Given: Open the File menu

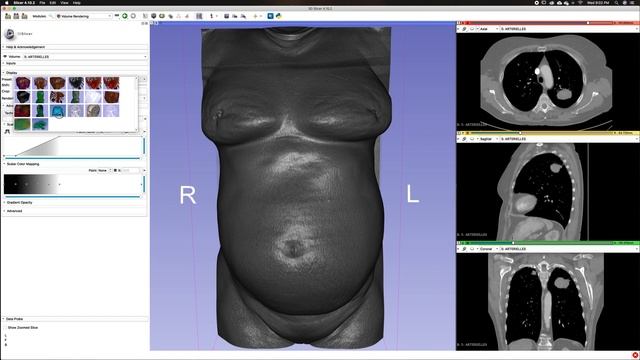Looking at the screenshot, I should [x=42, y=2].
